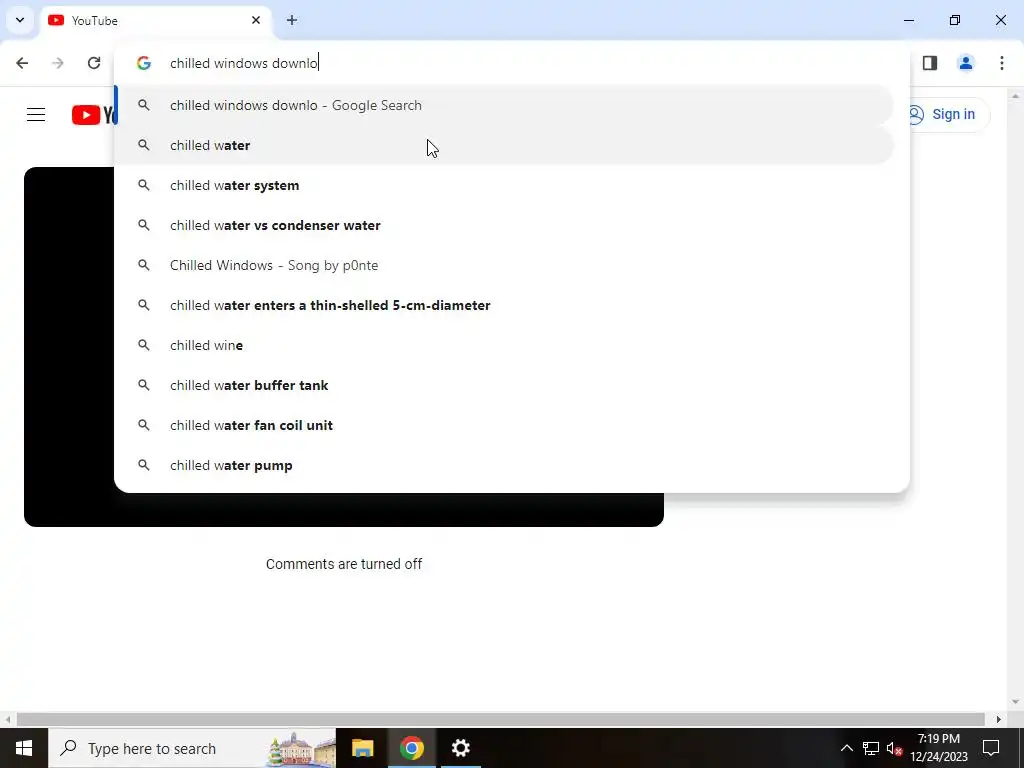Select the 'chilled water' suggestion
This screenshot has width=1024, height=768.
click(x=504, y=145)
